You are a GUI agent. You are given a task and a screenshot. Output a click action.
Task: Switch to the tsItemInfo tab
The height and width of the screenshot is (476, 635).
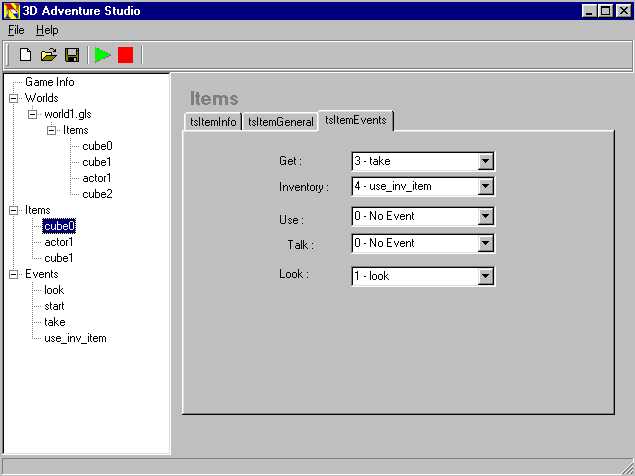213,122
